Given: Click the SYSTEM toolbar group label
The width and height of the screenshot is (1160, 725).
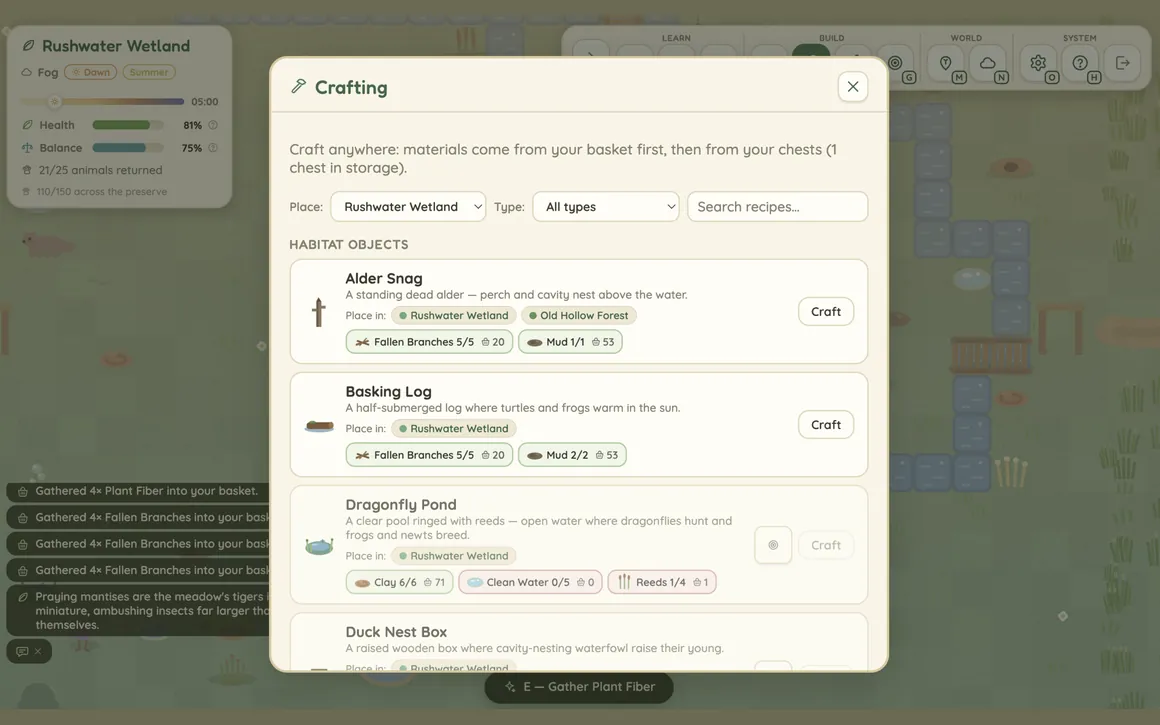Looking at the screenshot, I should (x=1079, y=38).
